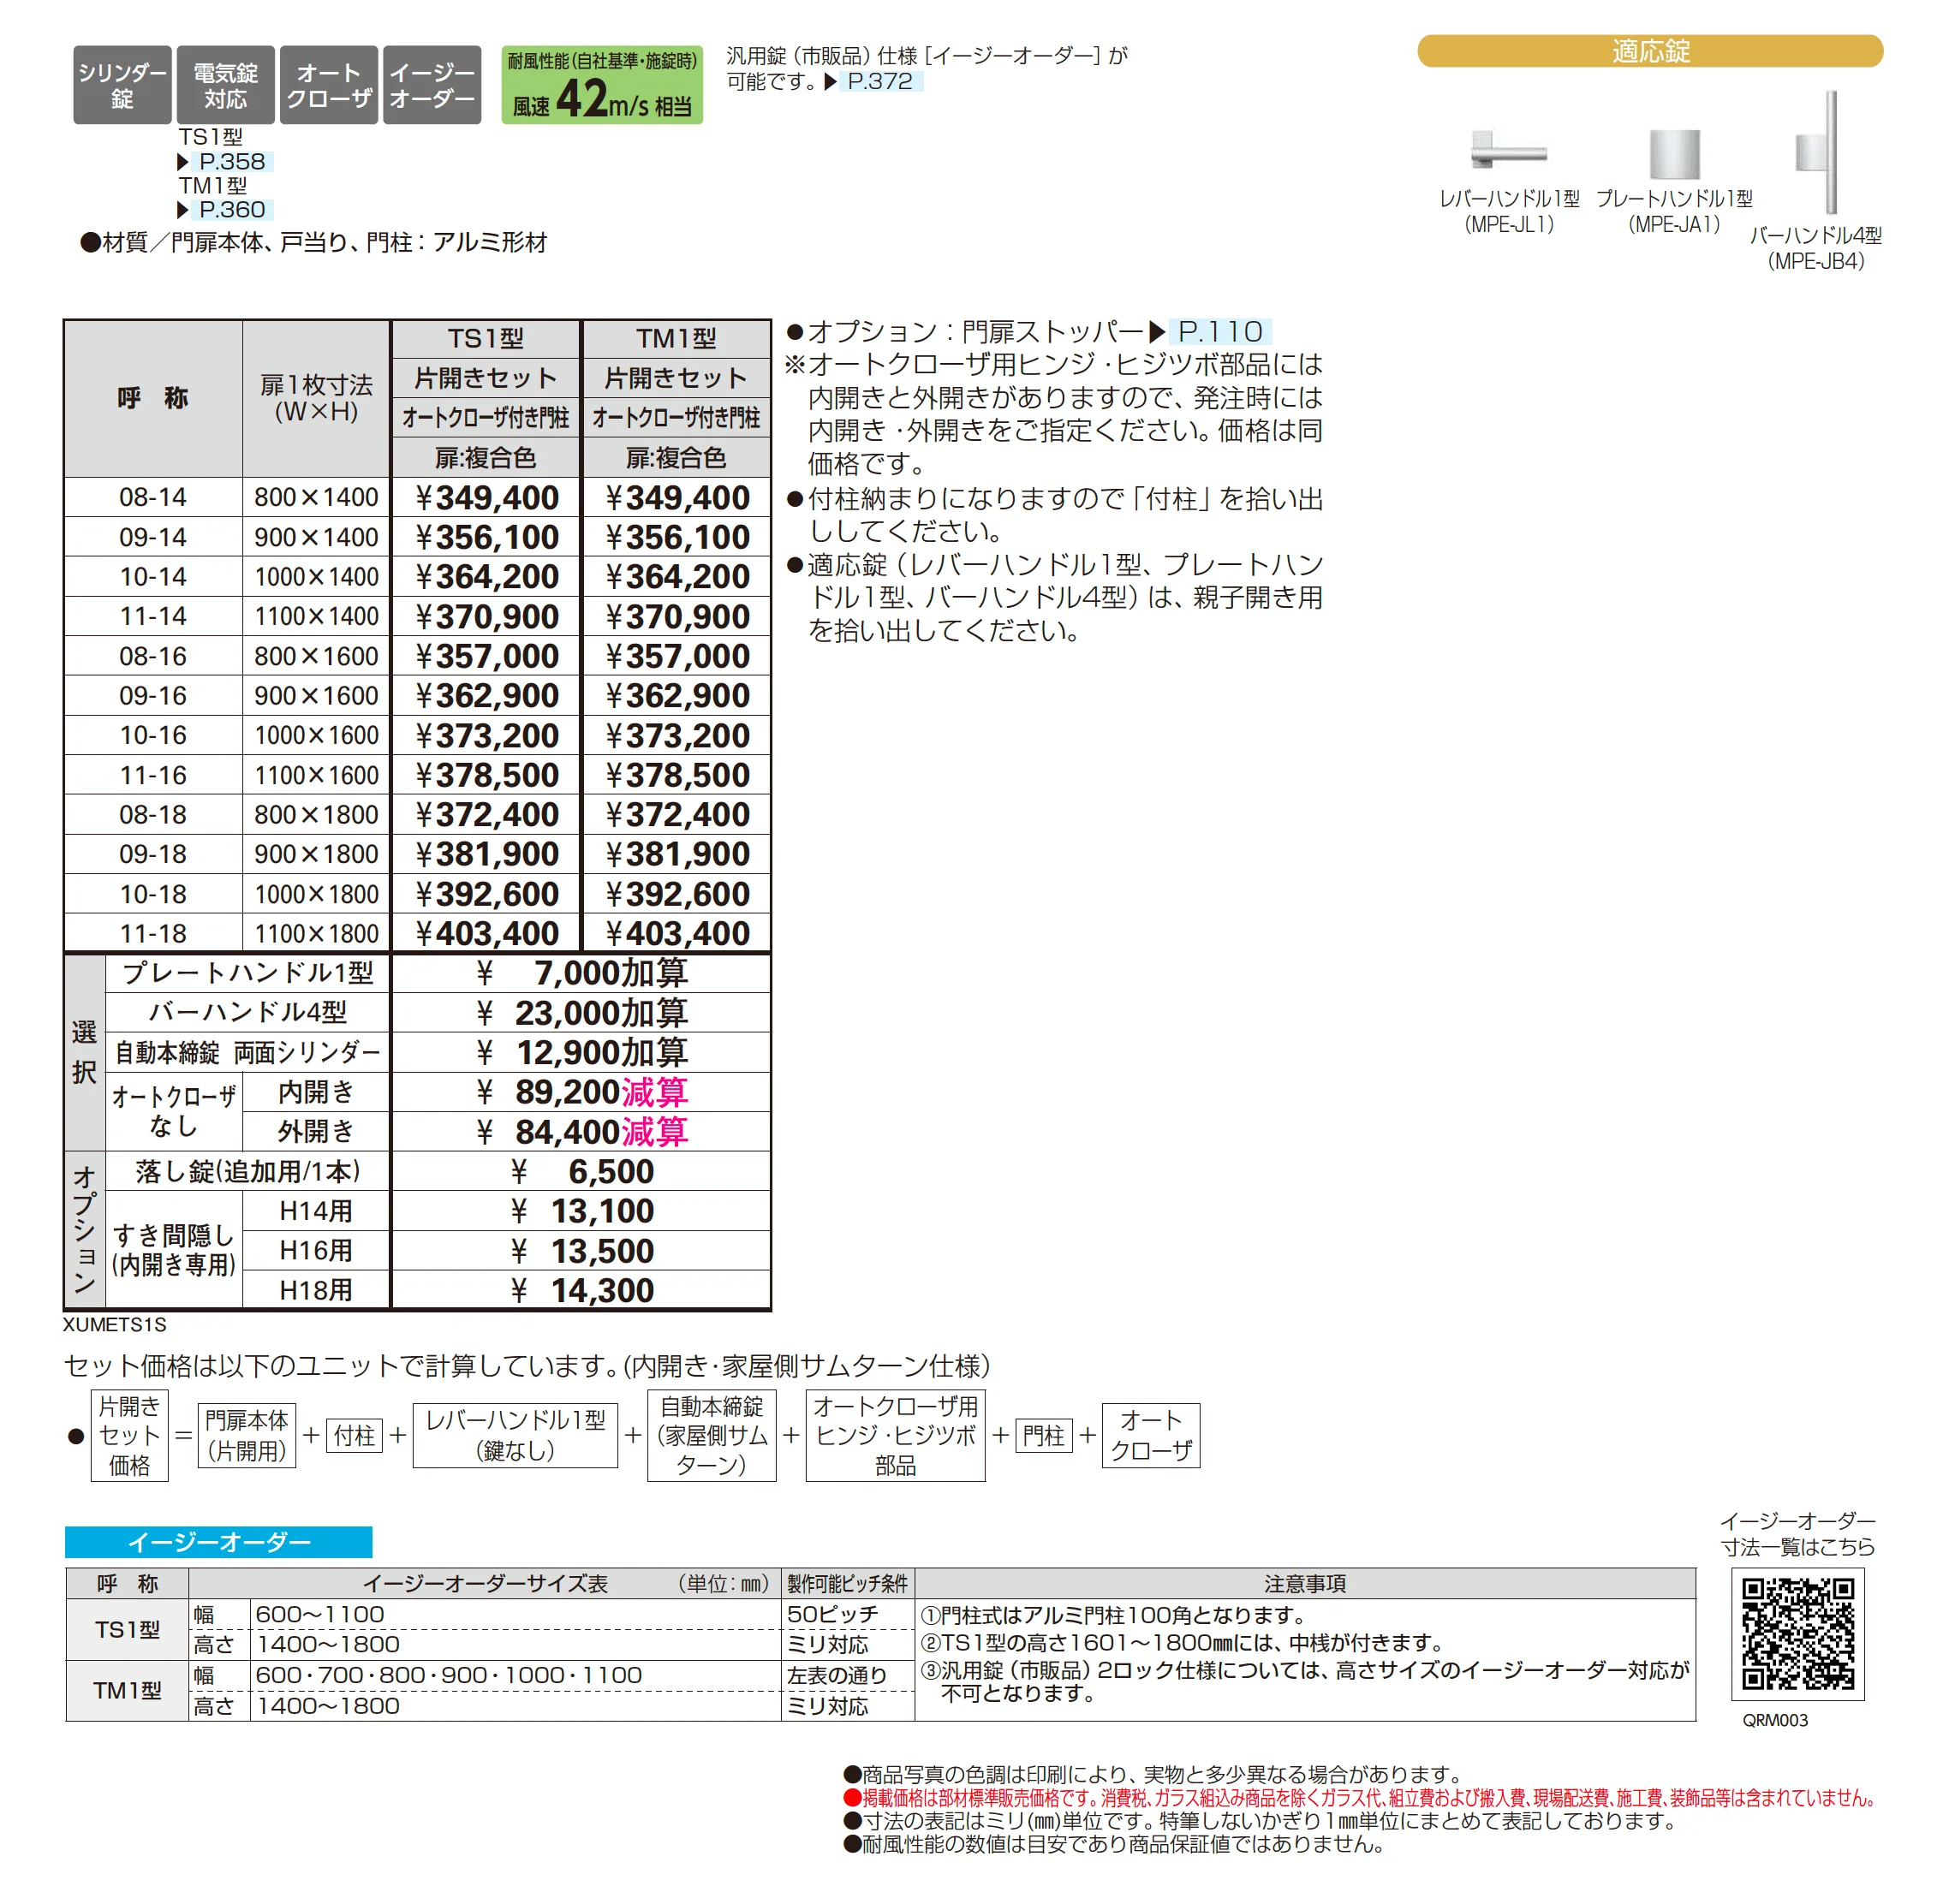Click TS1型 price ¥357,000 in row 08-16
Image resolution: width=1949 pixels, height=1904 pixels.
tap(486, 657)
